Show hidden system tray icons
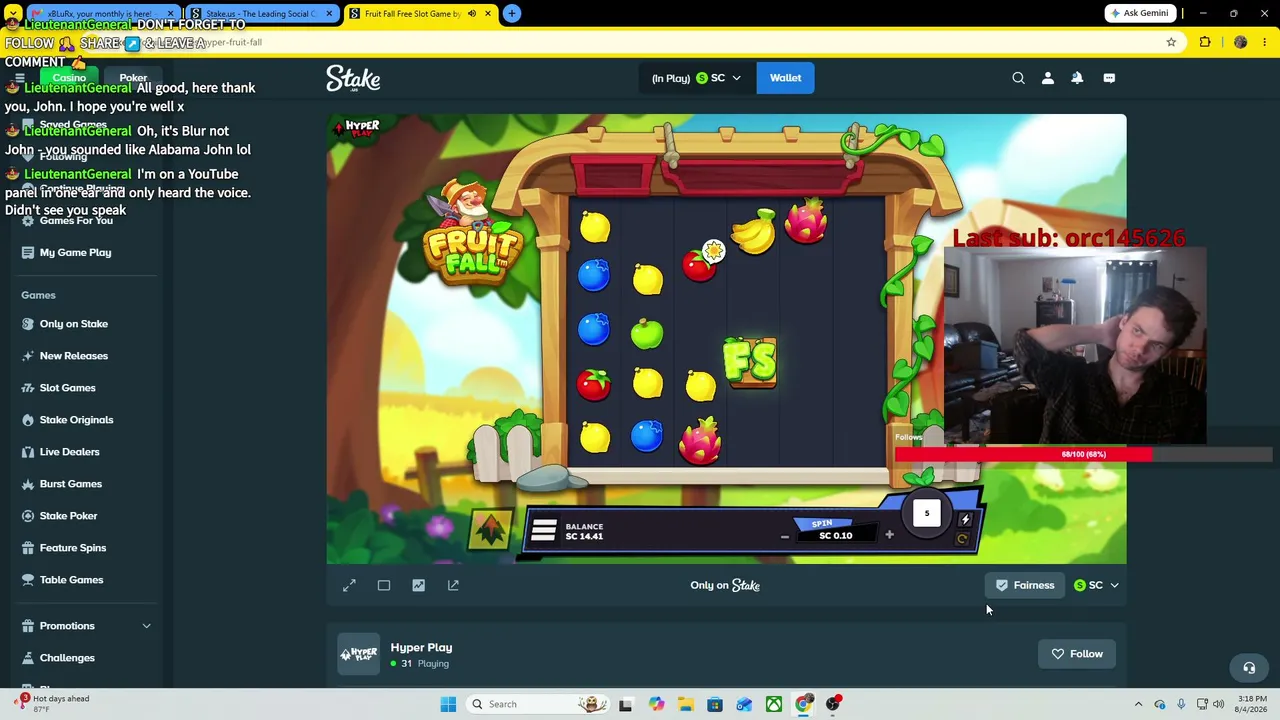Image resolution: width=1280 pixels, height=720 pixels. pos(1138,704)
